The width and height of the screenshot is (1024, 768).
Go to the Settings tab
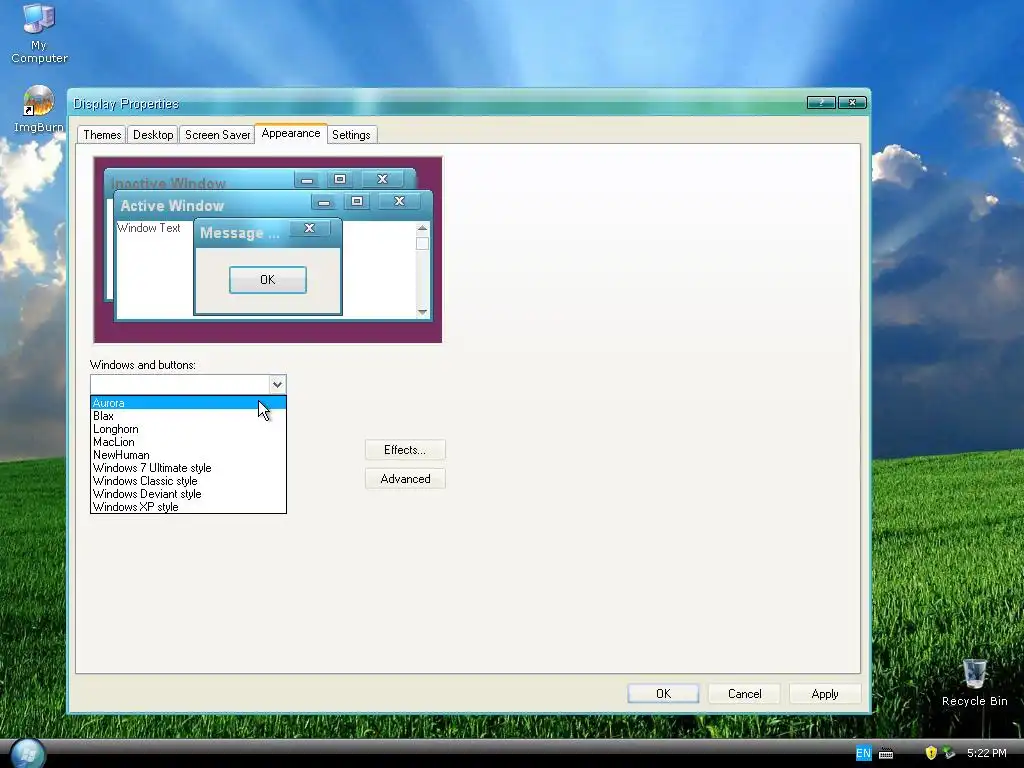pyautogui.click(x=351, y=135)
